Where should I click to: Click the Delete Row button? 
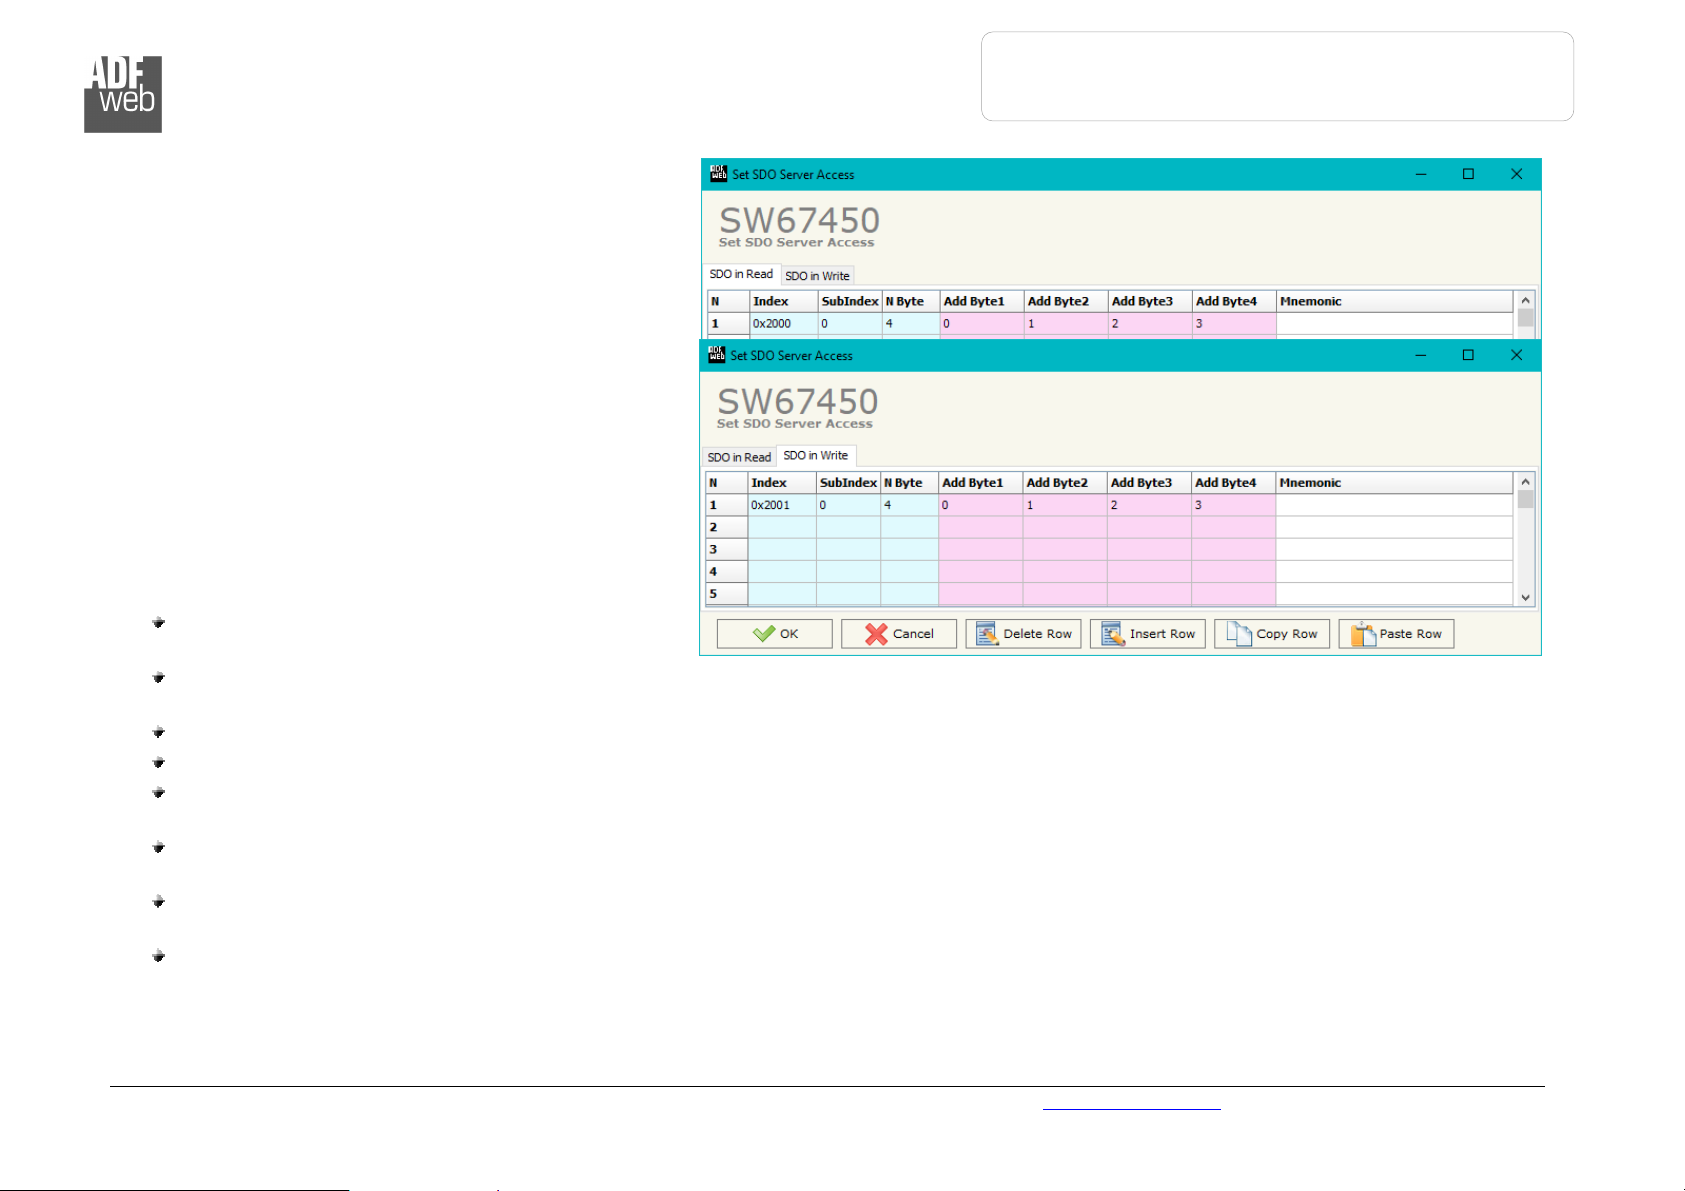(1023, 634)
